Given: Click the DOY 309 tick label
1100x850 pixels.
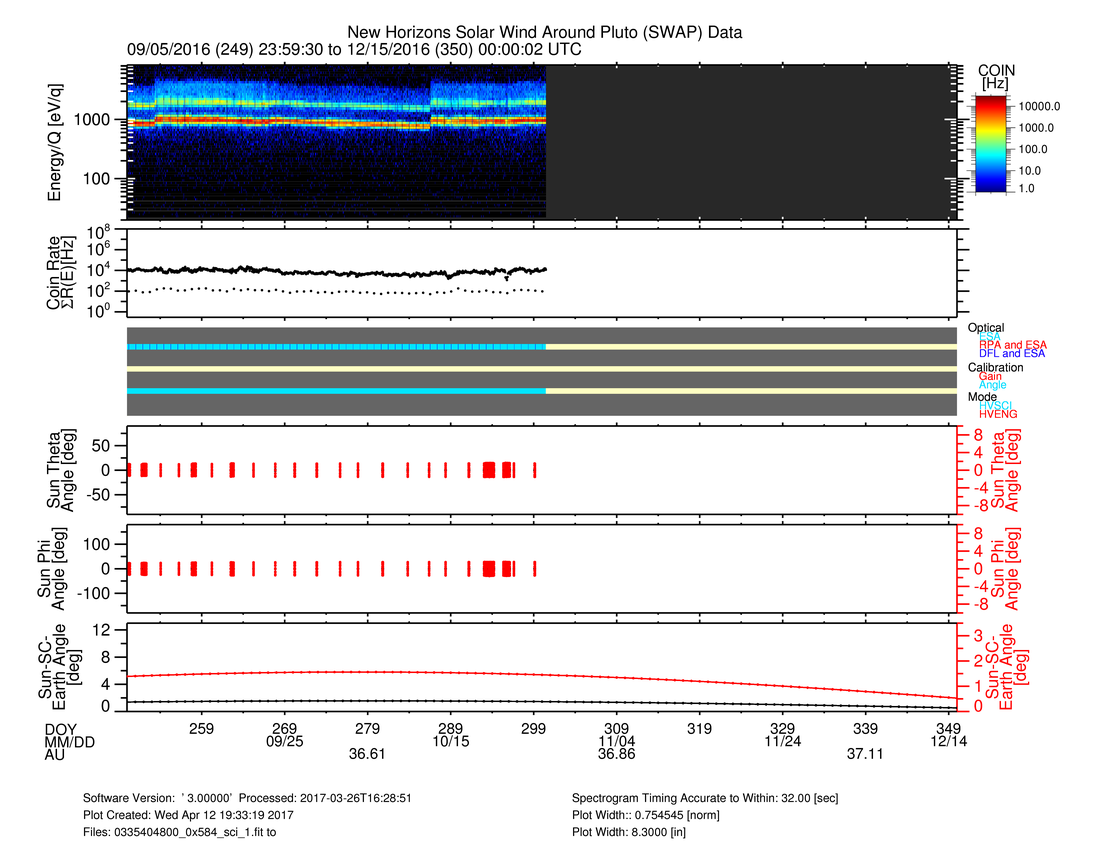Looking at the screenshot, I should 618,729.
